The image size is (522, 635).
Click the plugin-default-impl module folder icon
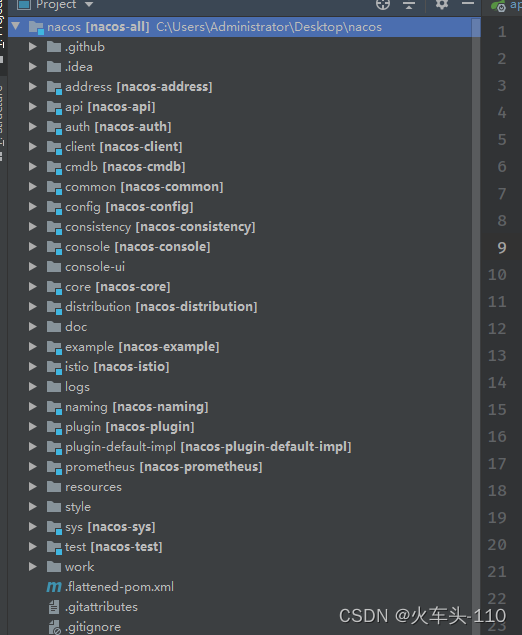(54, 447)
